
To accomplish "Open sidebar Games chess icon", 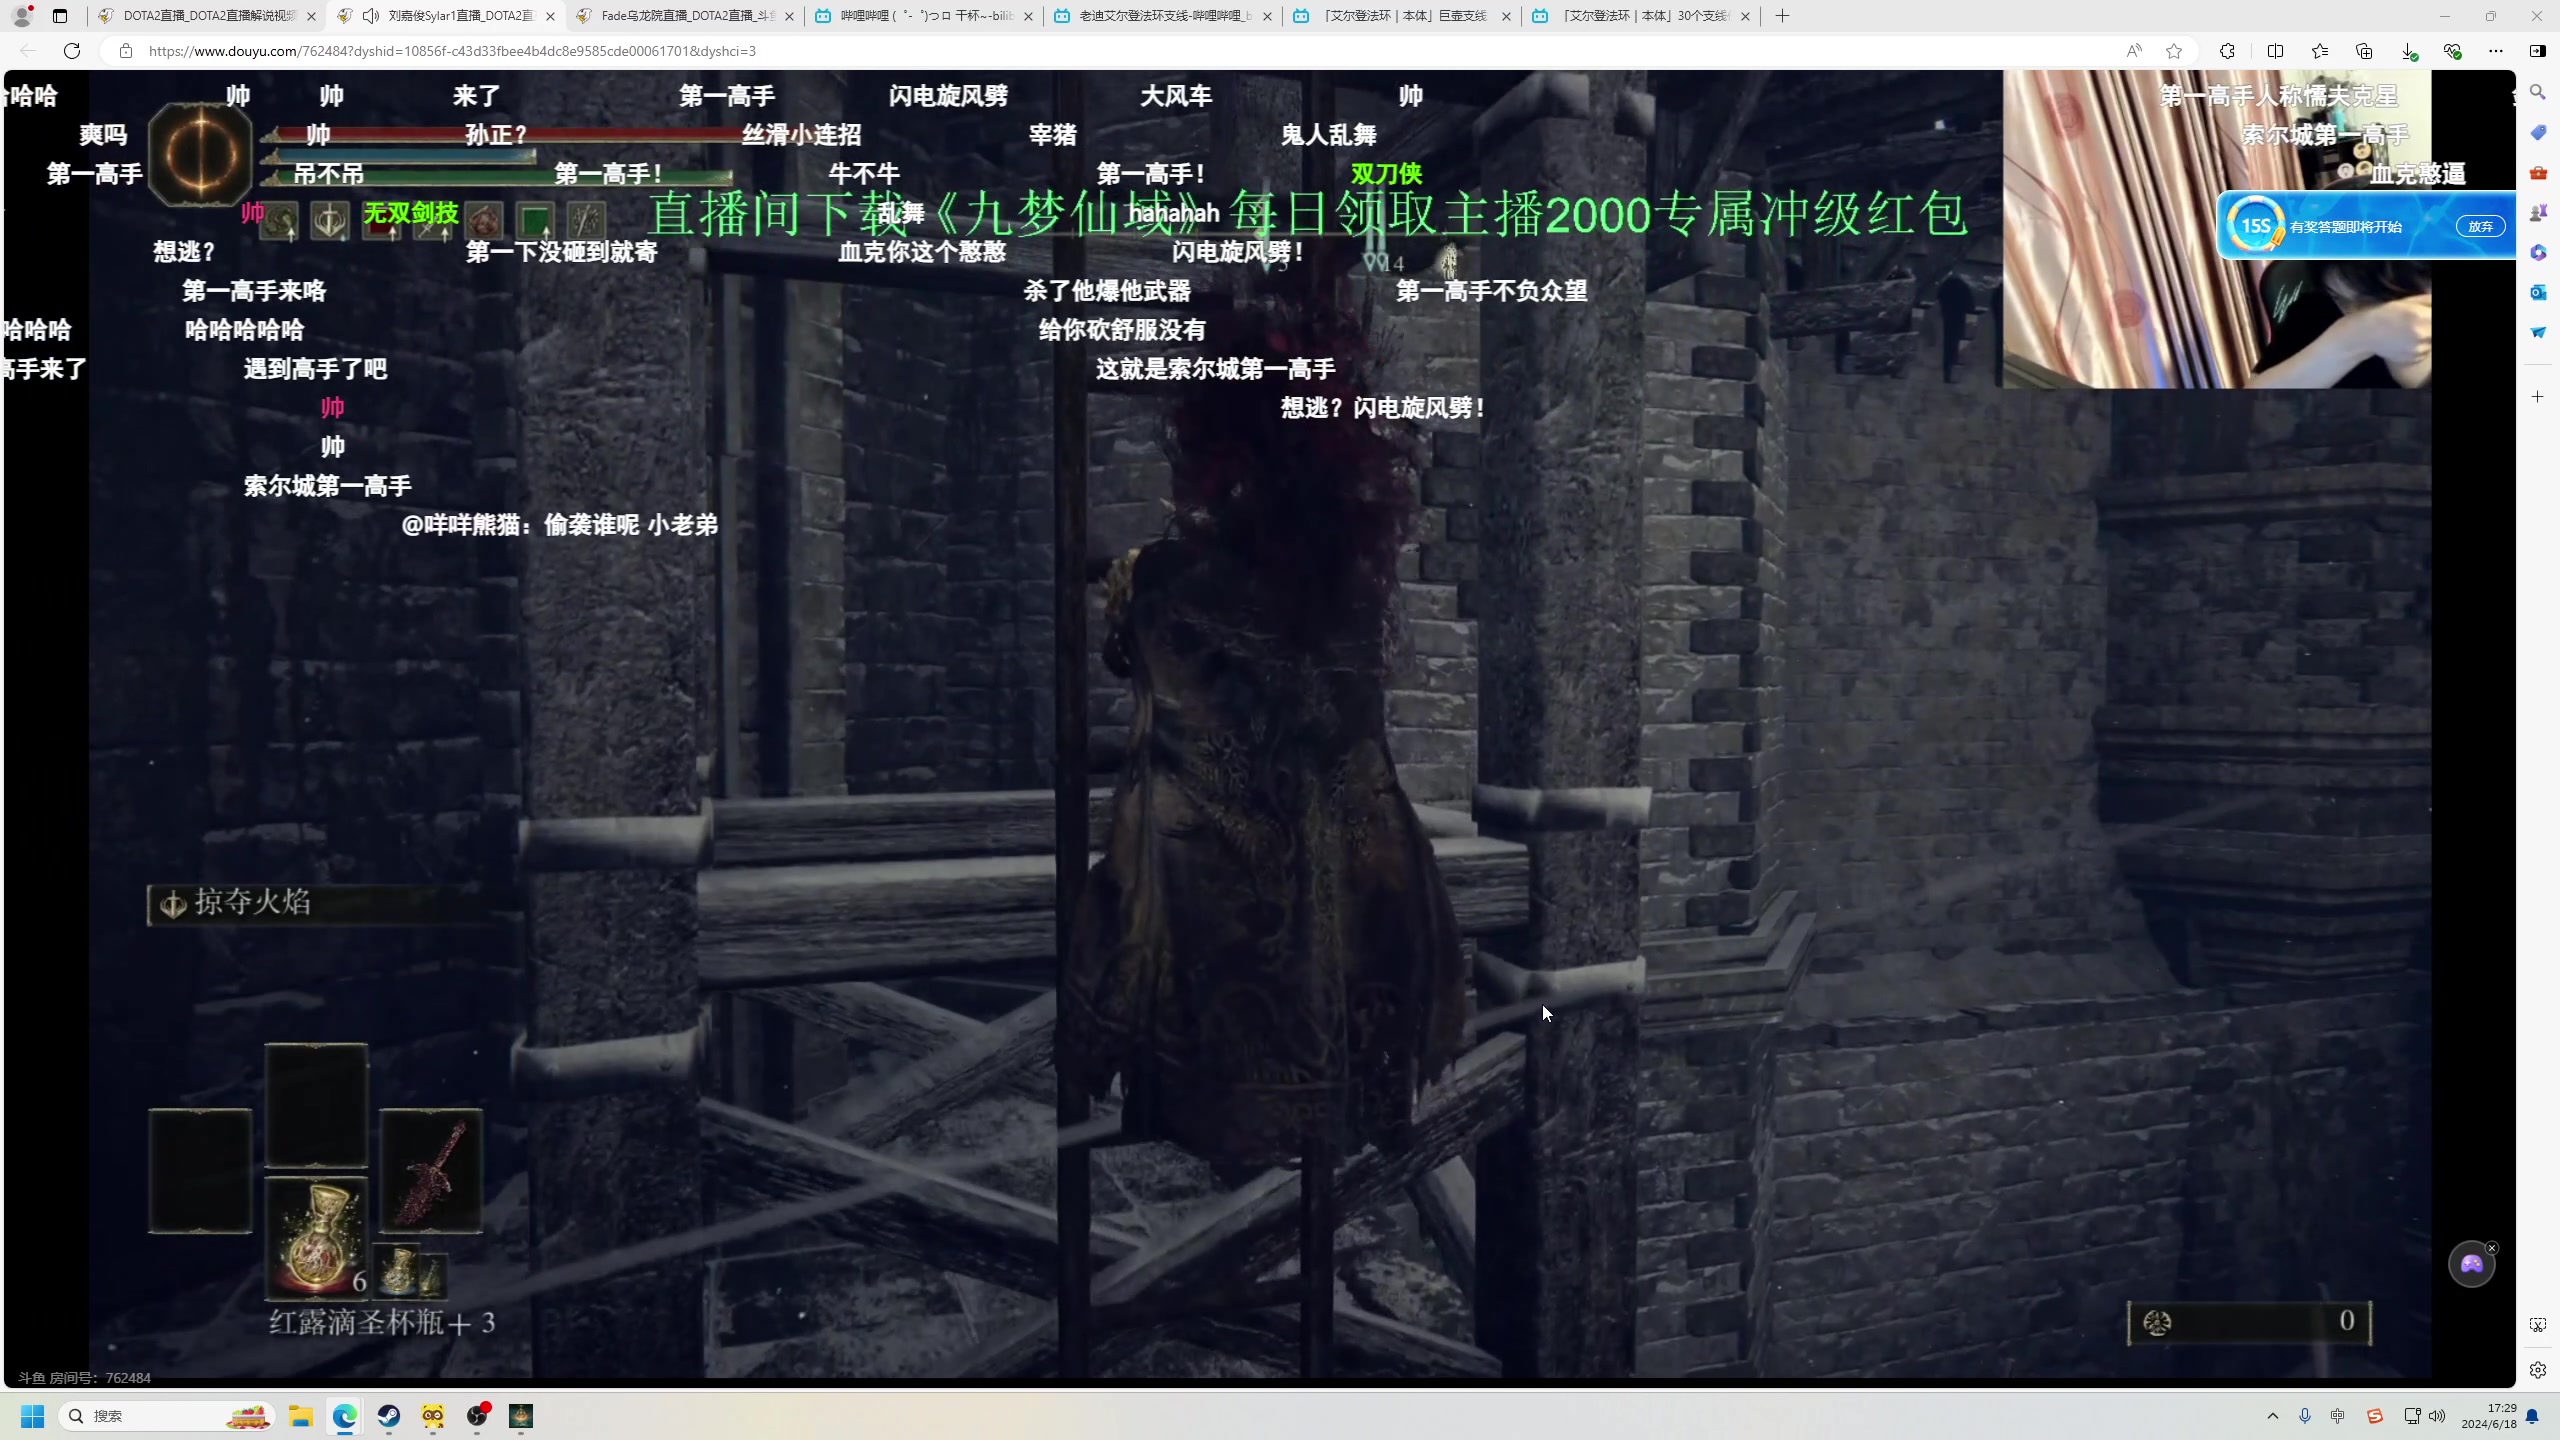I will point(2538,212).
